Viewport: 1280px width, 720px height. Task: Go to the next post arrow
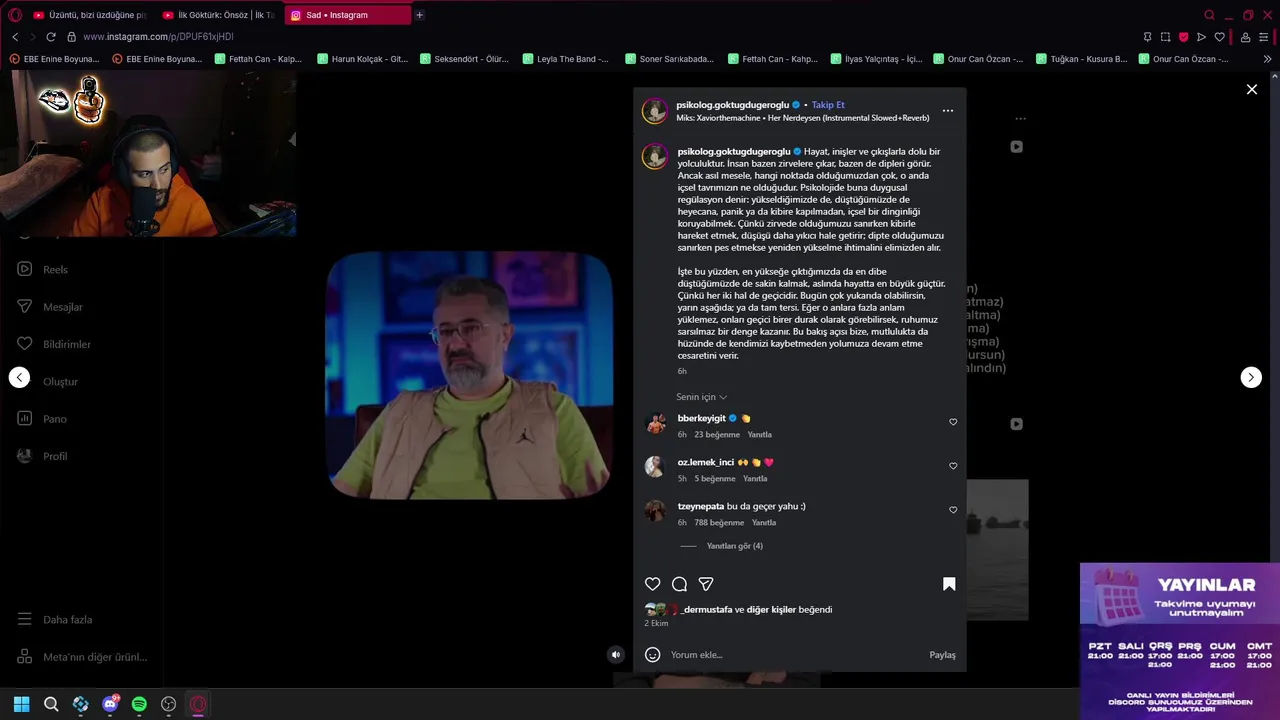pos(1251,377)
